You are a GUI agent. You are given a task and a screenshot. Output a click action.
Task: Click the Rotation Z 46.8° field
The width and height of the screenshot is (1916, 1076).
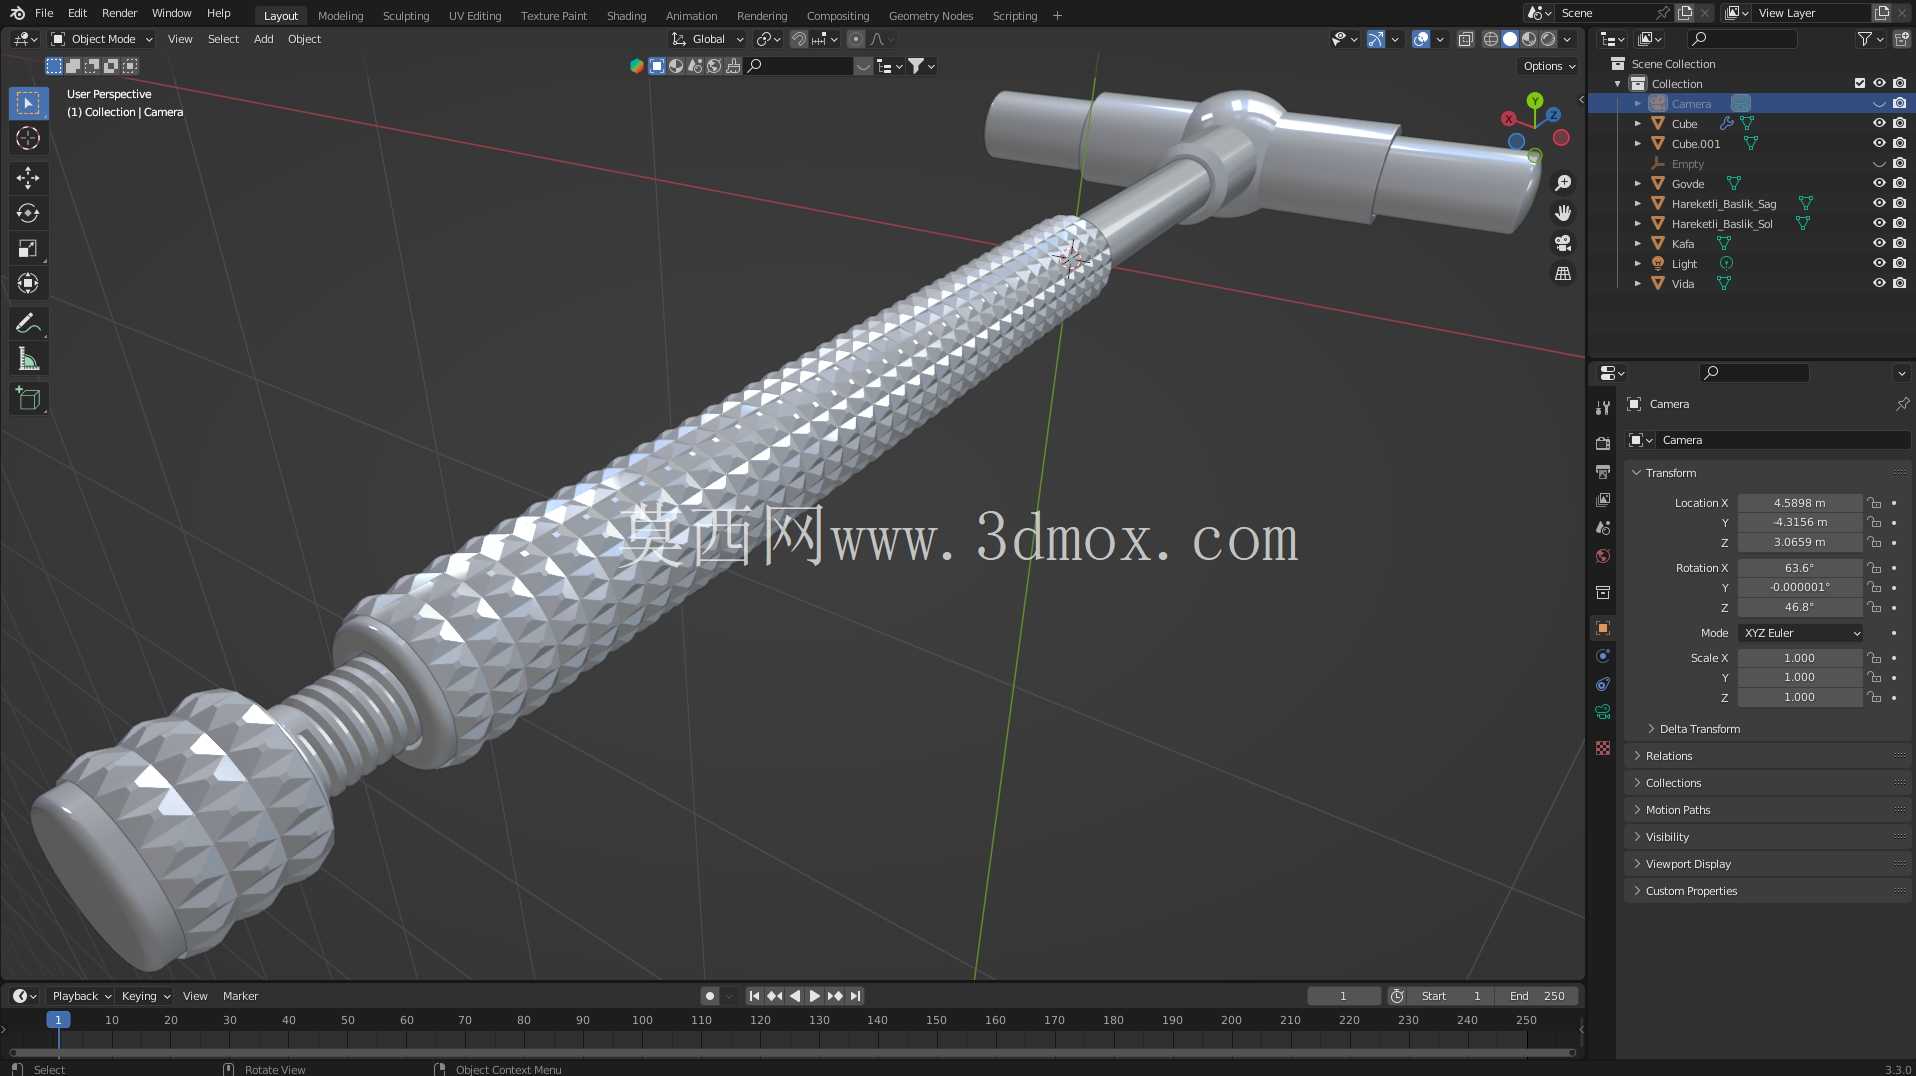(1799, 607)
